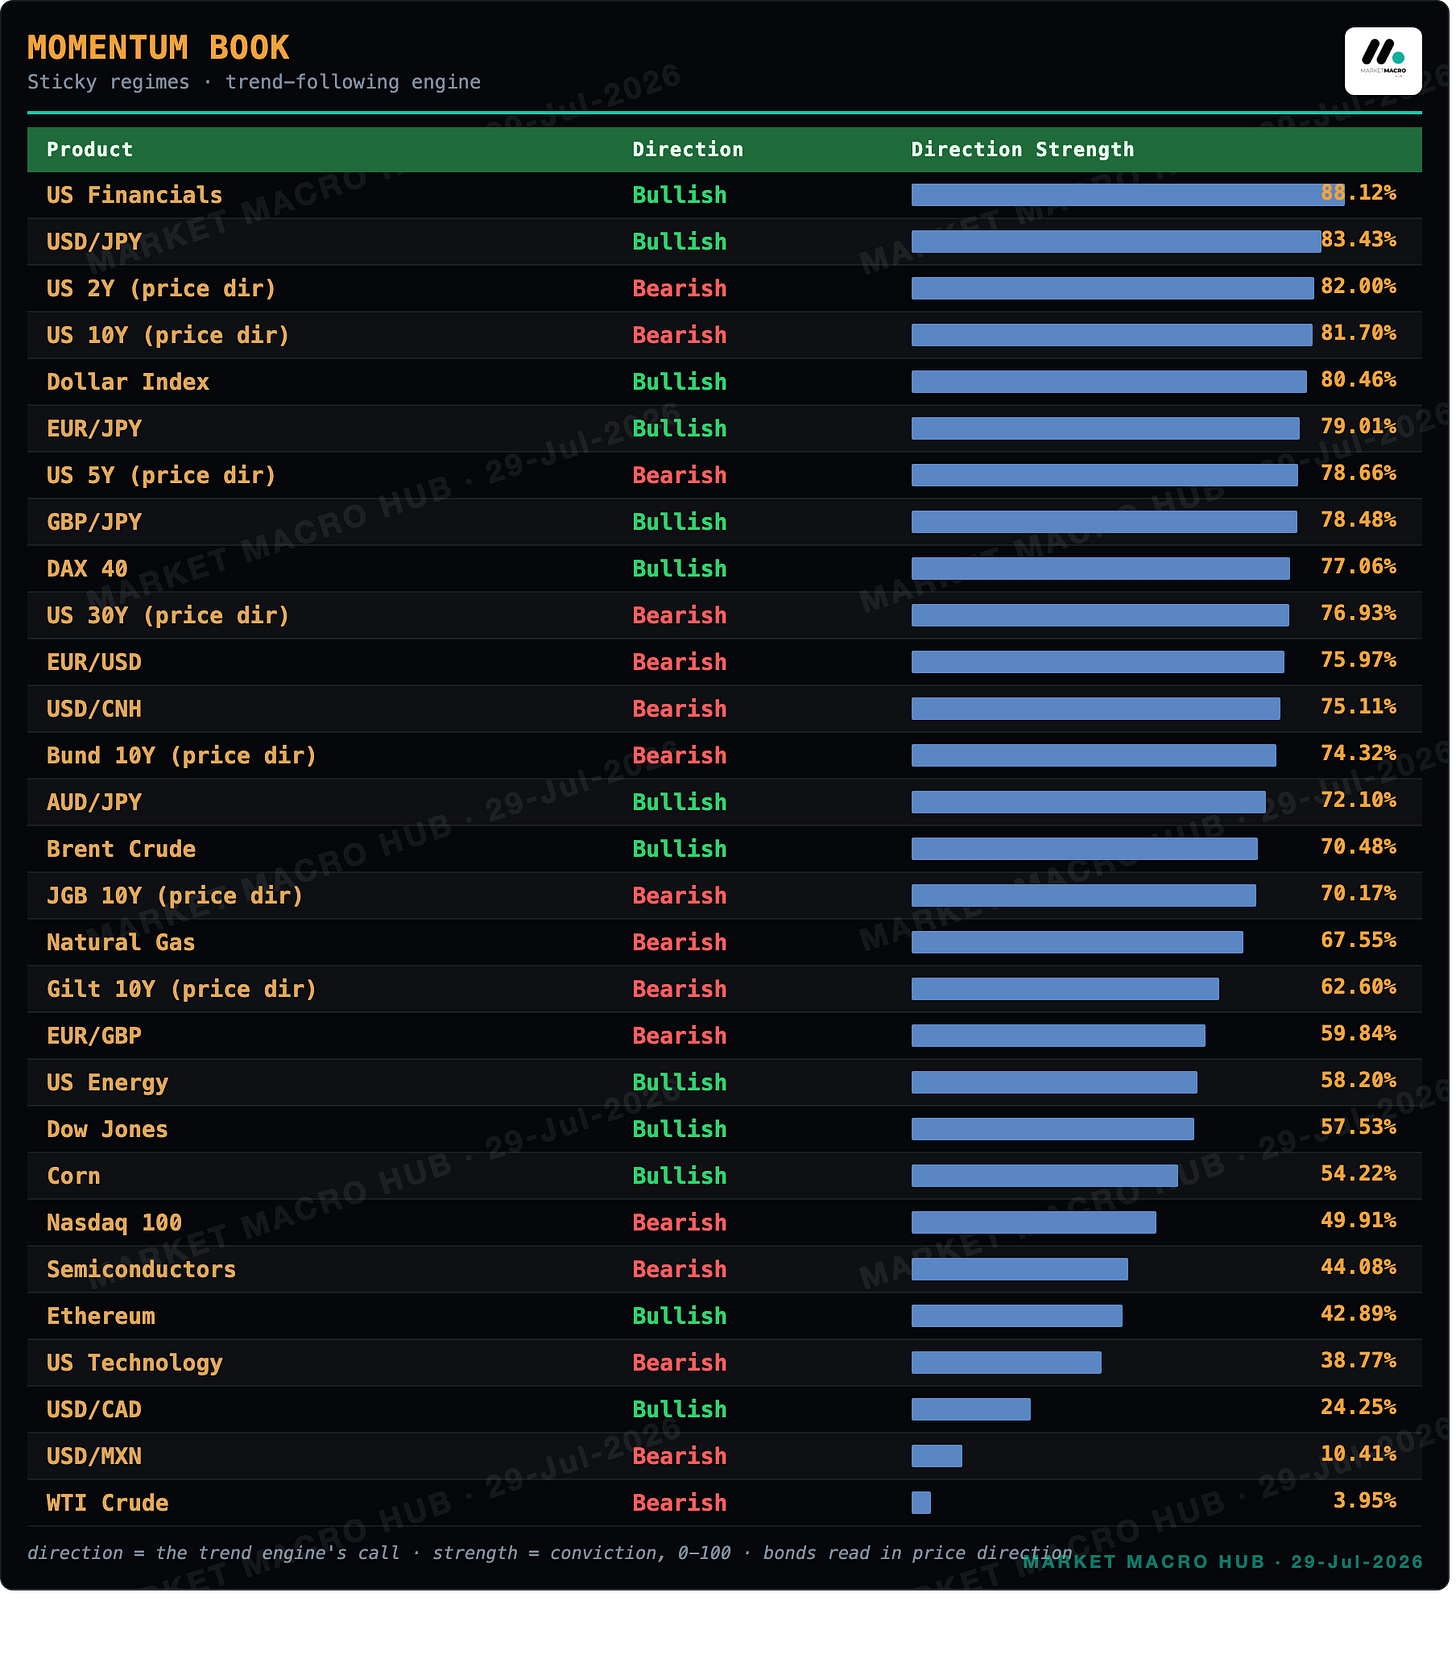Click the strength bar for Corn
Image resolution: width=1456 pixels, height=1675 pixels.
[1044, 1176]
